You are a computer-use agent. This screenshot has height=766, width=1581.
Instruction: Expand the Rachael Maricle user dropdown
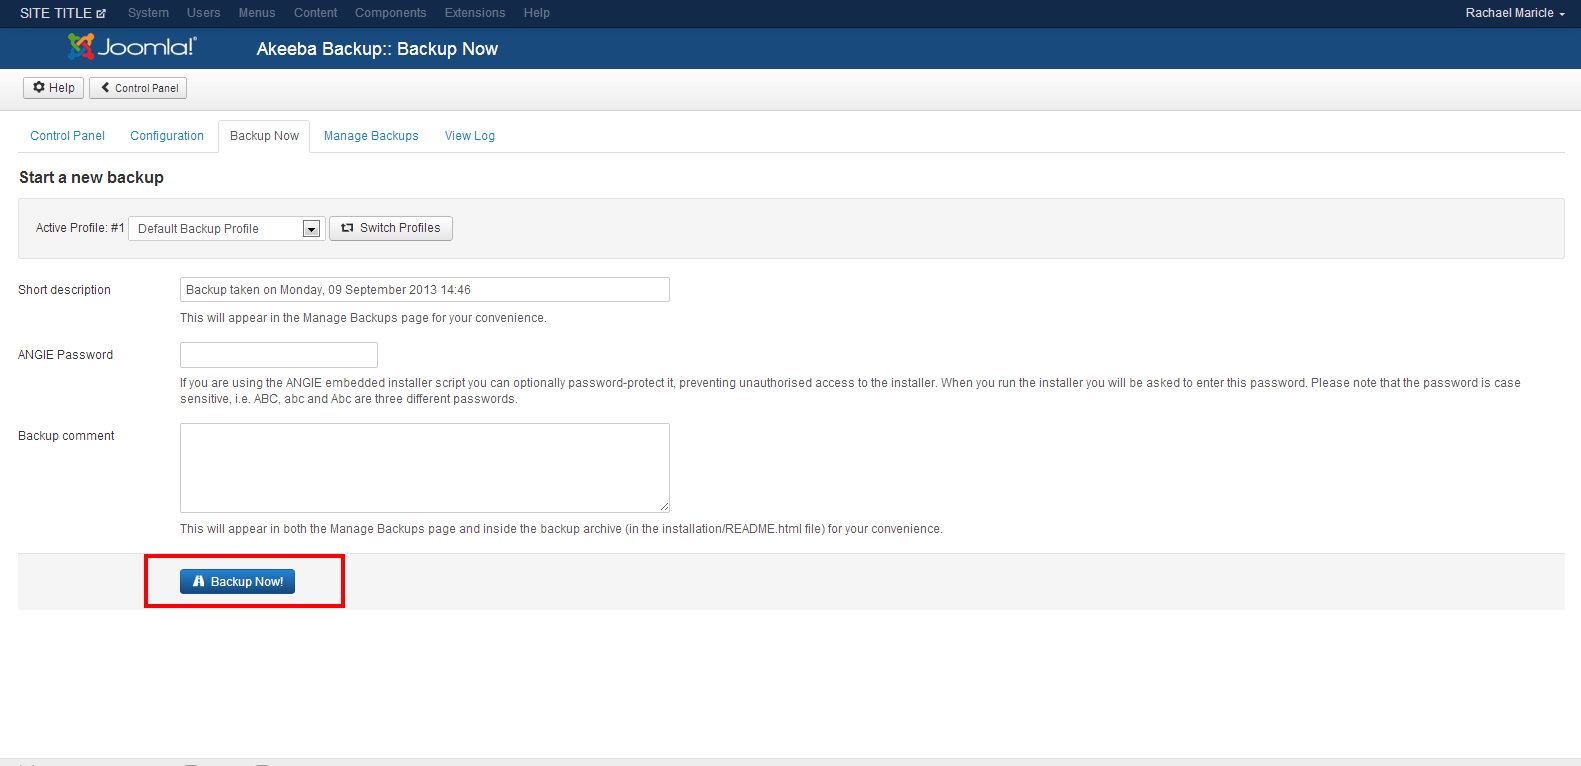point(1515,13)
